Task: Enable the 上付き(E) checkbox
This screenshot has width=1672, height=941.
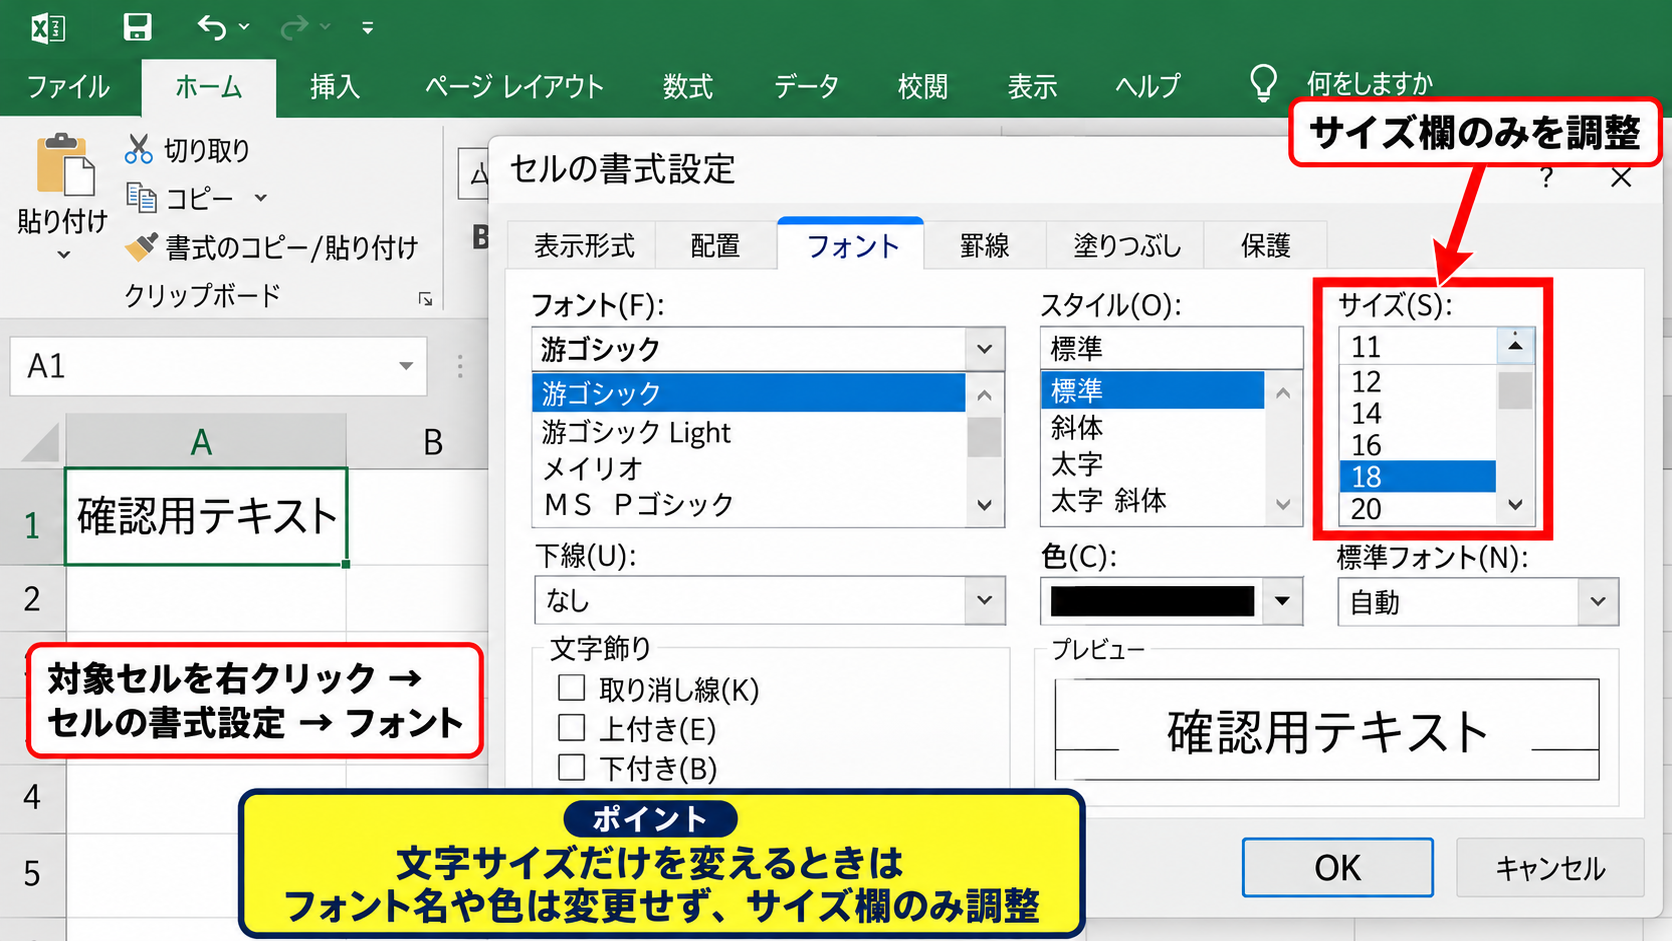Action: point(571,727)
